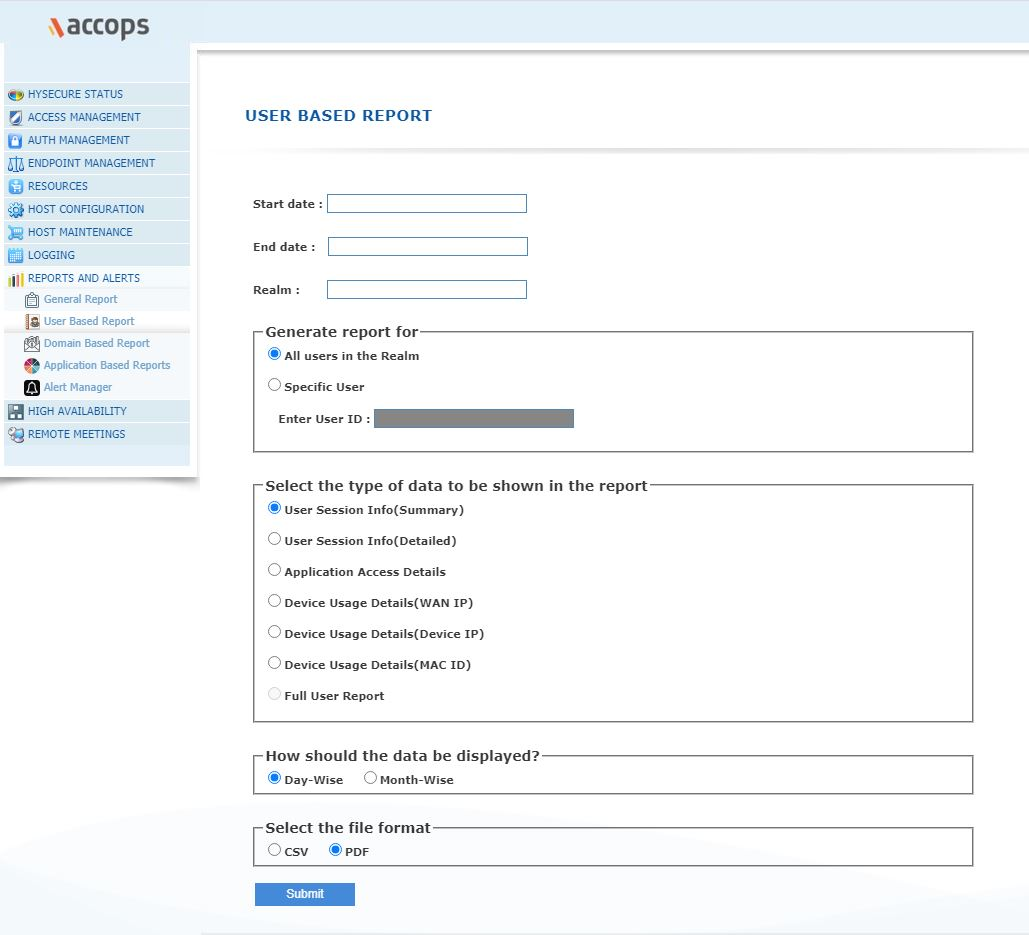The width and height of the screenshot is (1029, 935).
Task: Click the Reports and Alerts chart icon
Action: [x=16, y=280]
